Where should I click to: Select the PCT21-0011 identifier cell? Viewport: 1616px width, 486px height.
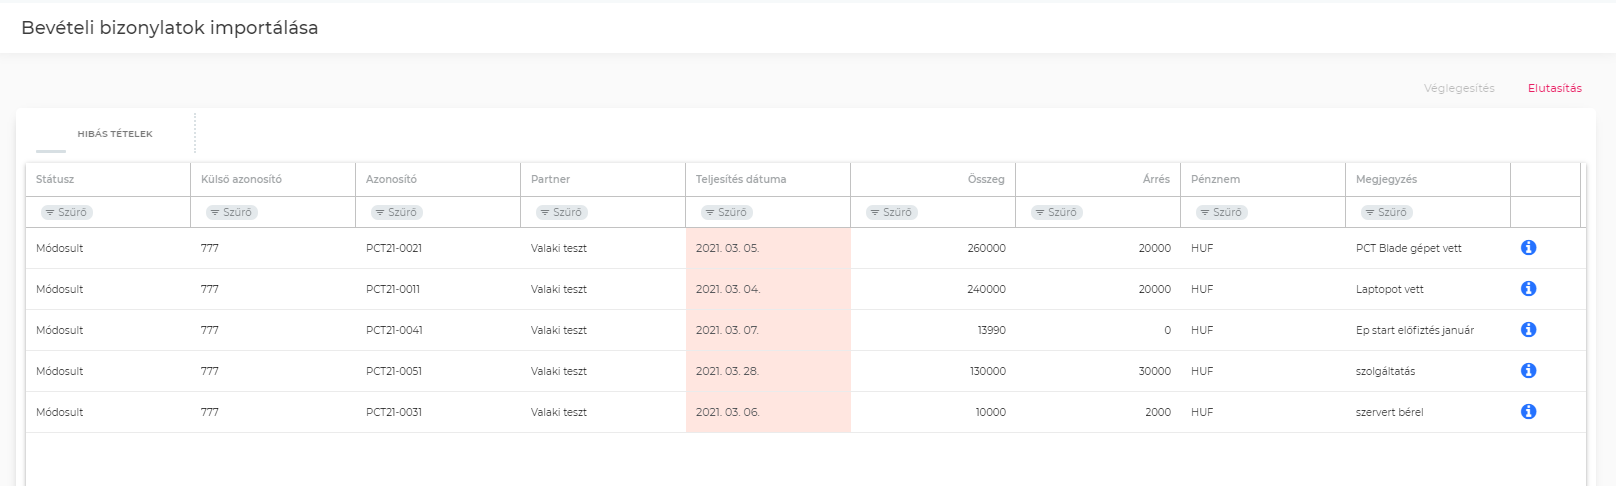click(x=393, y=289)
